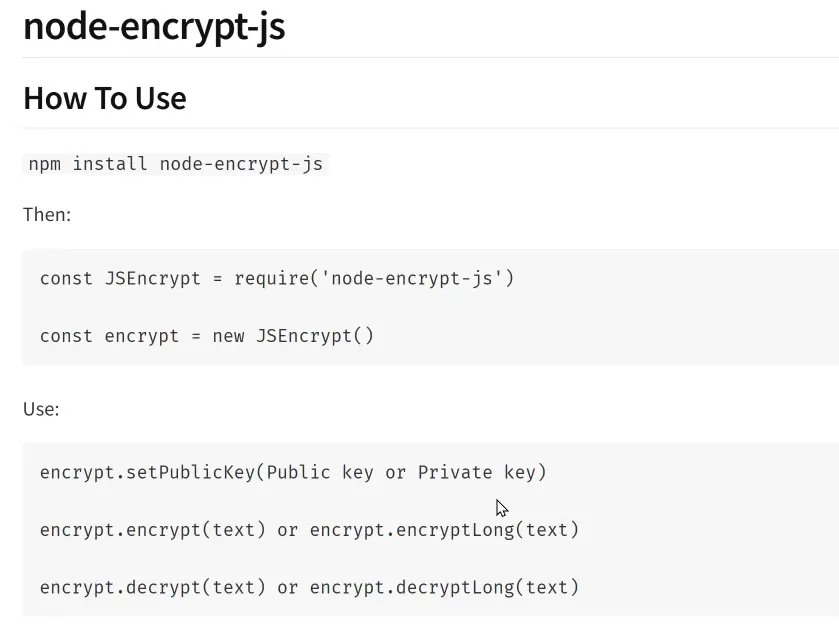Click encrypt.decrypt(text) method call

[152, 587]
